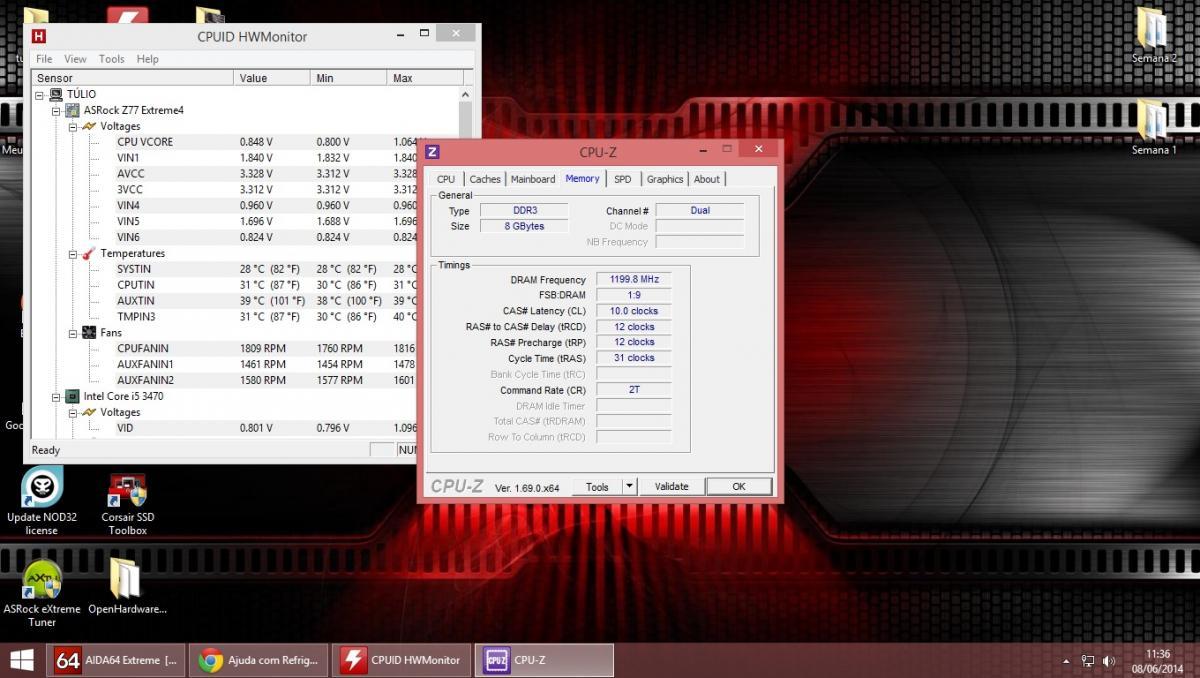Click the Min column header
The width and height of the screenshot is (1200, 678).
point(349,78)
